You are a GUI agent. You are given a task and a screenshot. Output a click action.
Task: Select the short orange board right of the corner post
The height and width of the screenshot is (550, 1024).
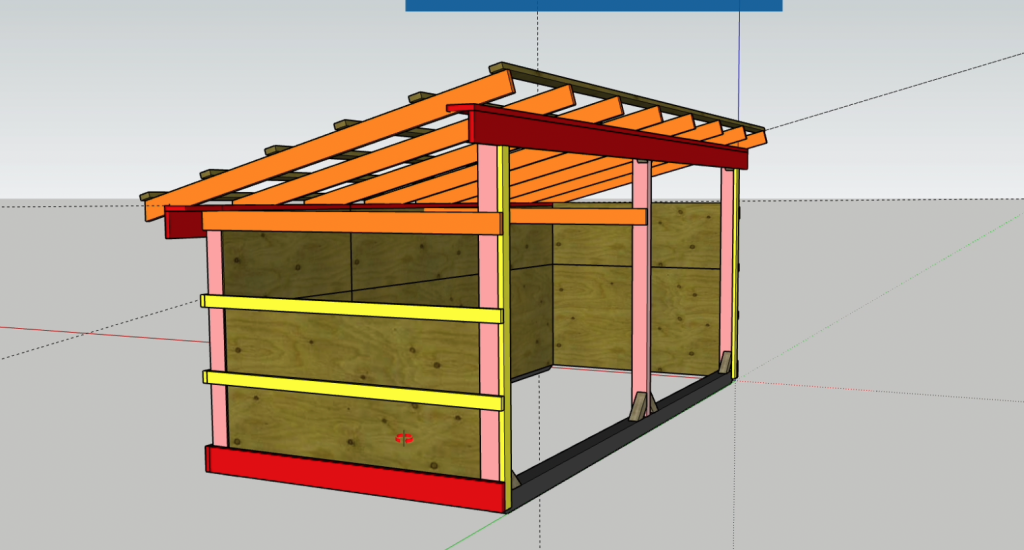coord(577,216)
